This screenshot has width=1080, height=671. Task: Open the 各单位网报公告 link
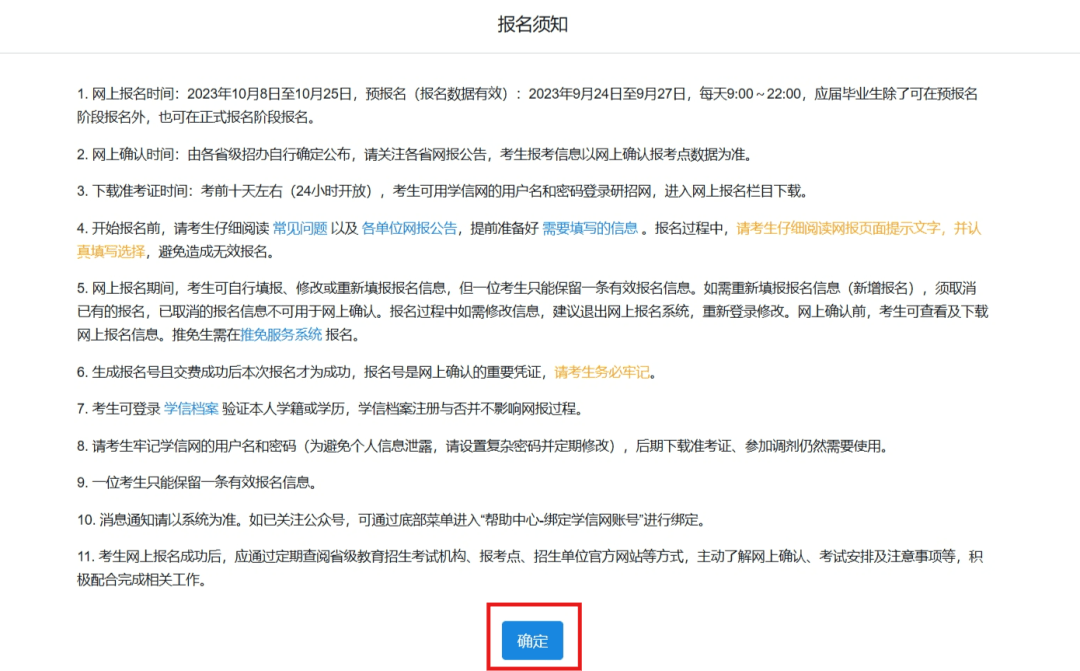pyautogui.click(x=409, y=228)
